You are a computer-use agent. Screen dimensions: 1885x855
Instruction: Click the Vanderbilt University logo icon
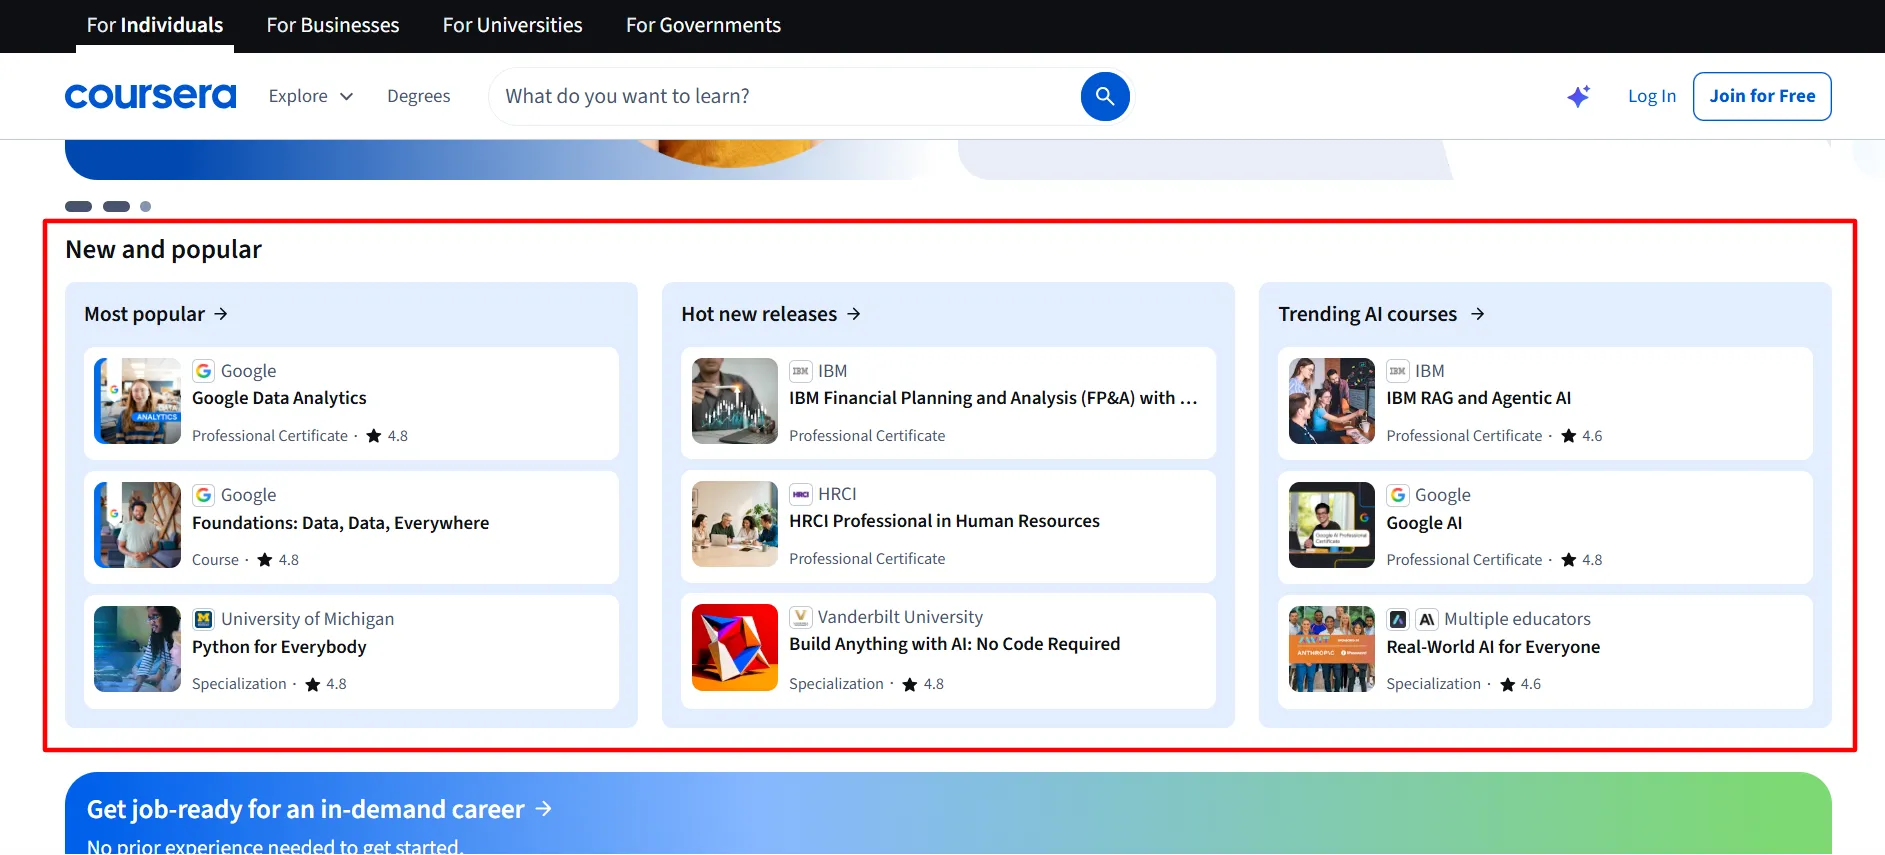pyautogui.click(x=801, y=617)
